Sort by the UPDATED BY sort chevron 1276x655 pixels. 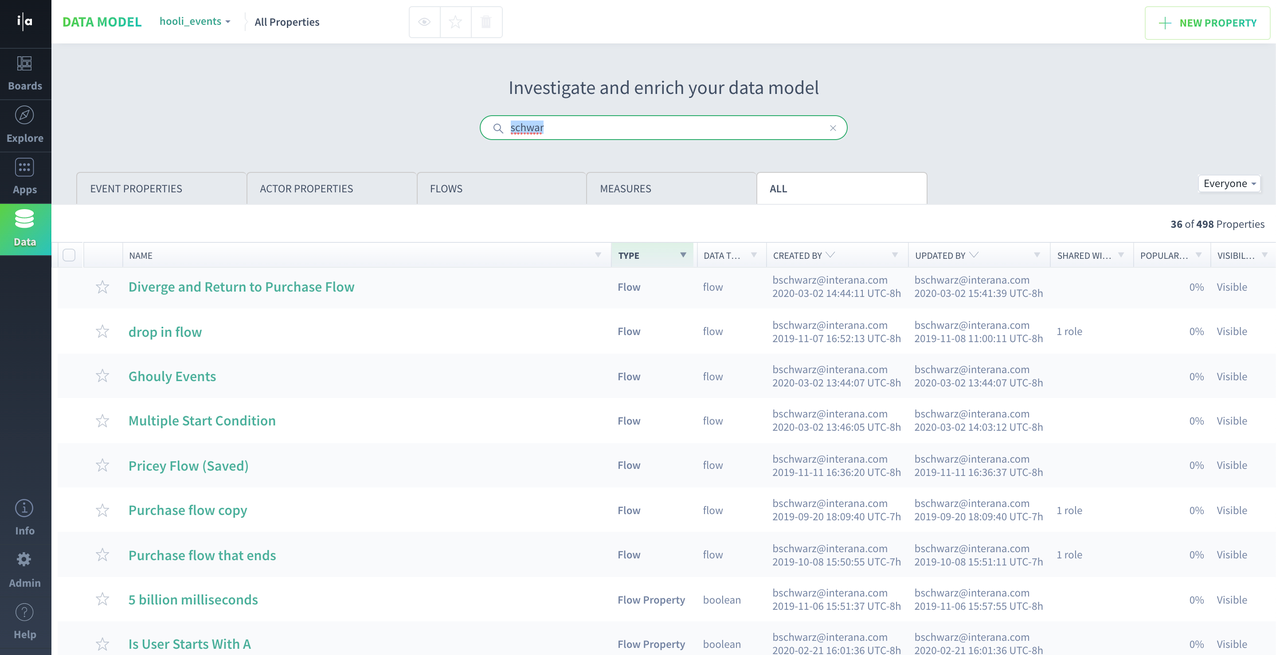tap(974, 255)
